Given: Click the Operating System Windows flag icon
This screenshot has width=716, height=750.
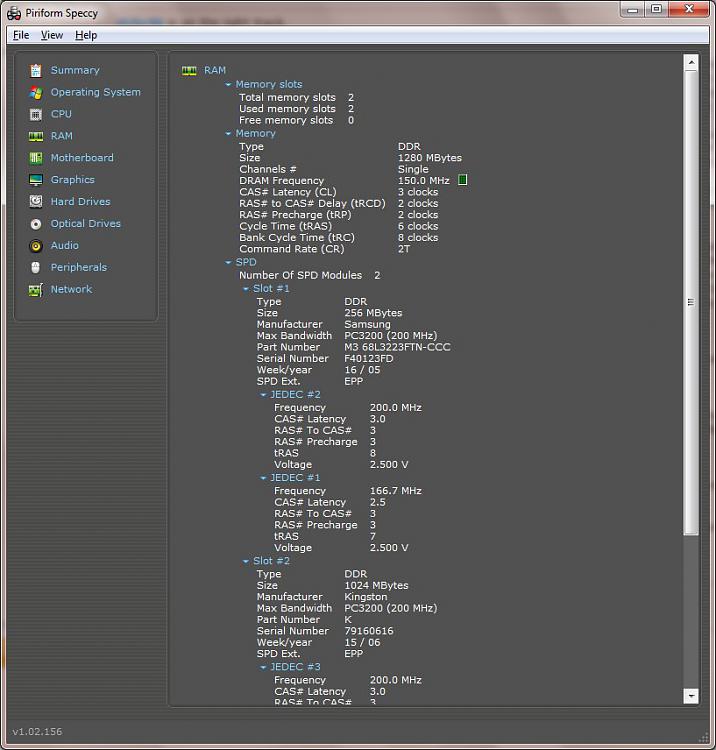Looking at the screenshot, I should coord(36,92).
